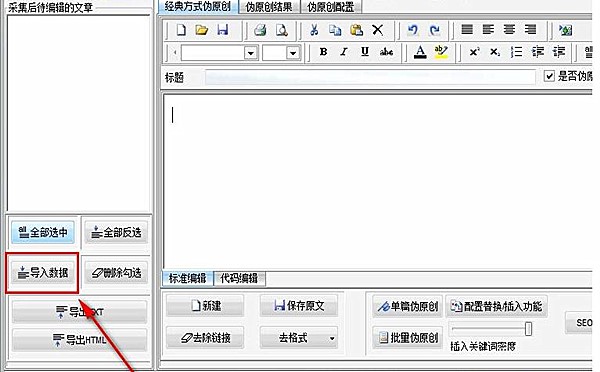Viewport: 600px width, 372px height.
Task: Open a file with the folder icon
Action: [202, 30]
